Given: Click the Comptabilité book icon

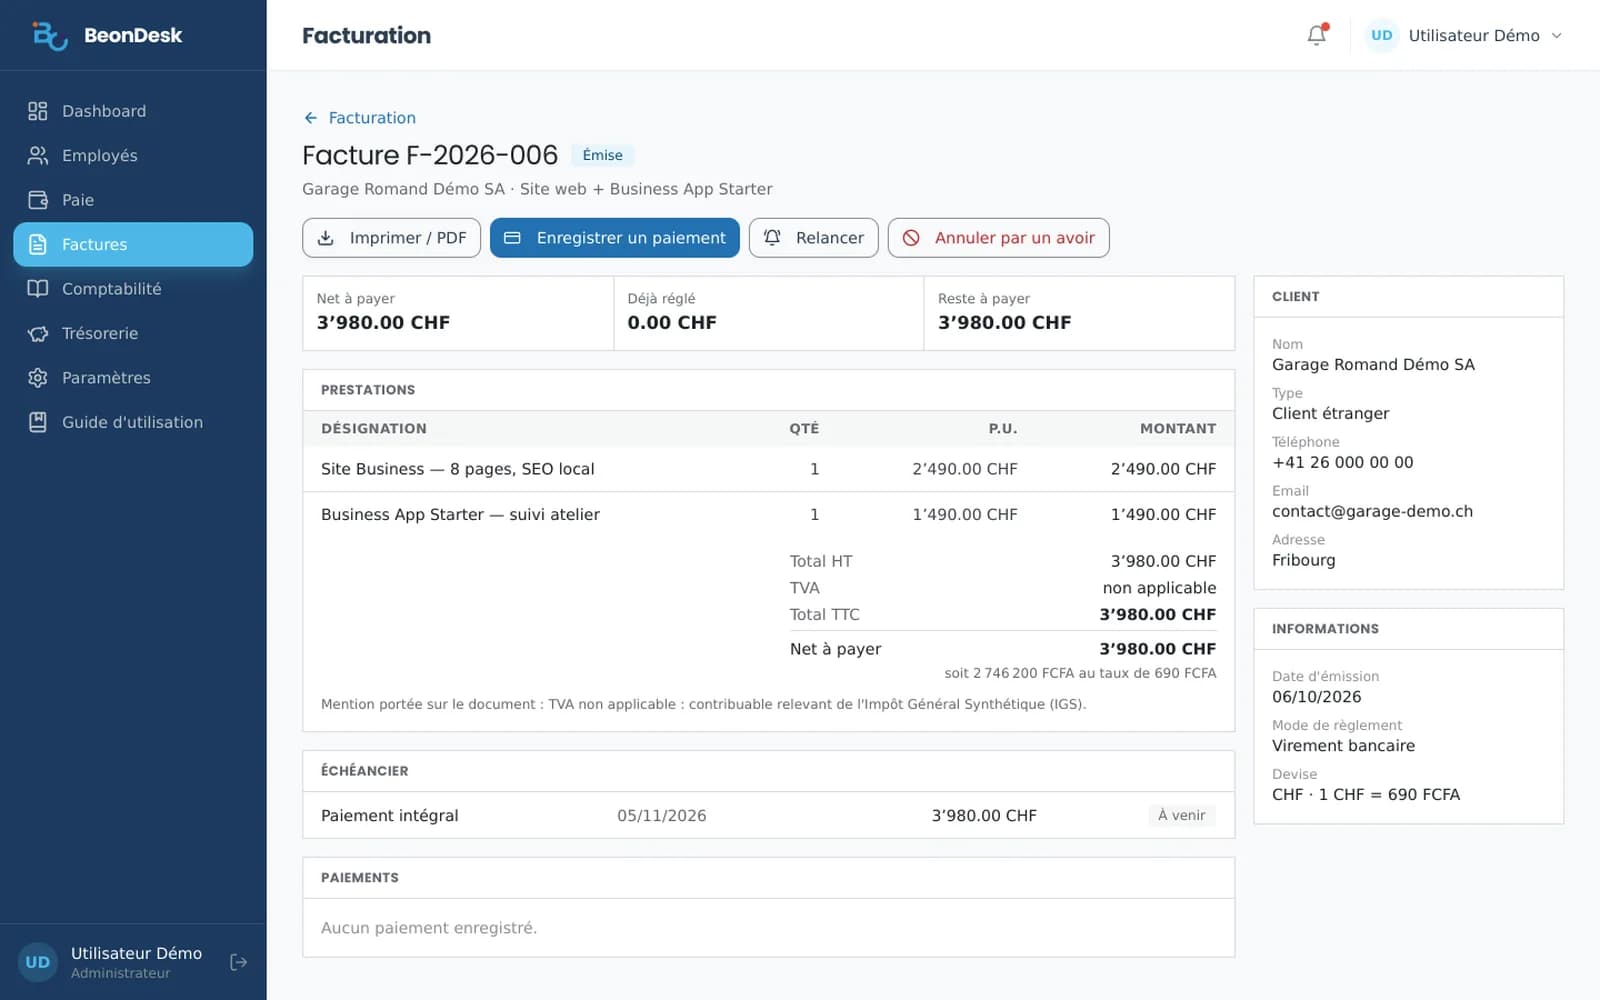Looking at the screenshot, I should coord(38,289).
